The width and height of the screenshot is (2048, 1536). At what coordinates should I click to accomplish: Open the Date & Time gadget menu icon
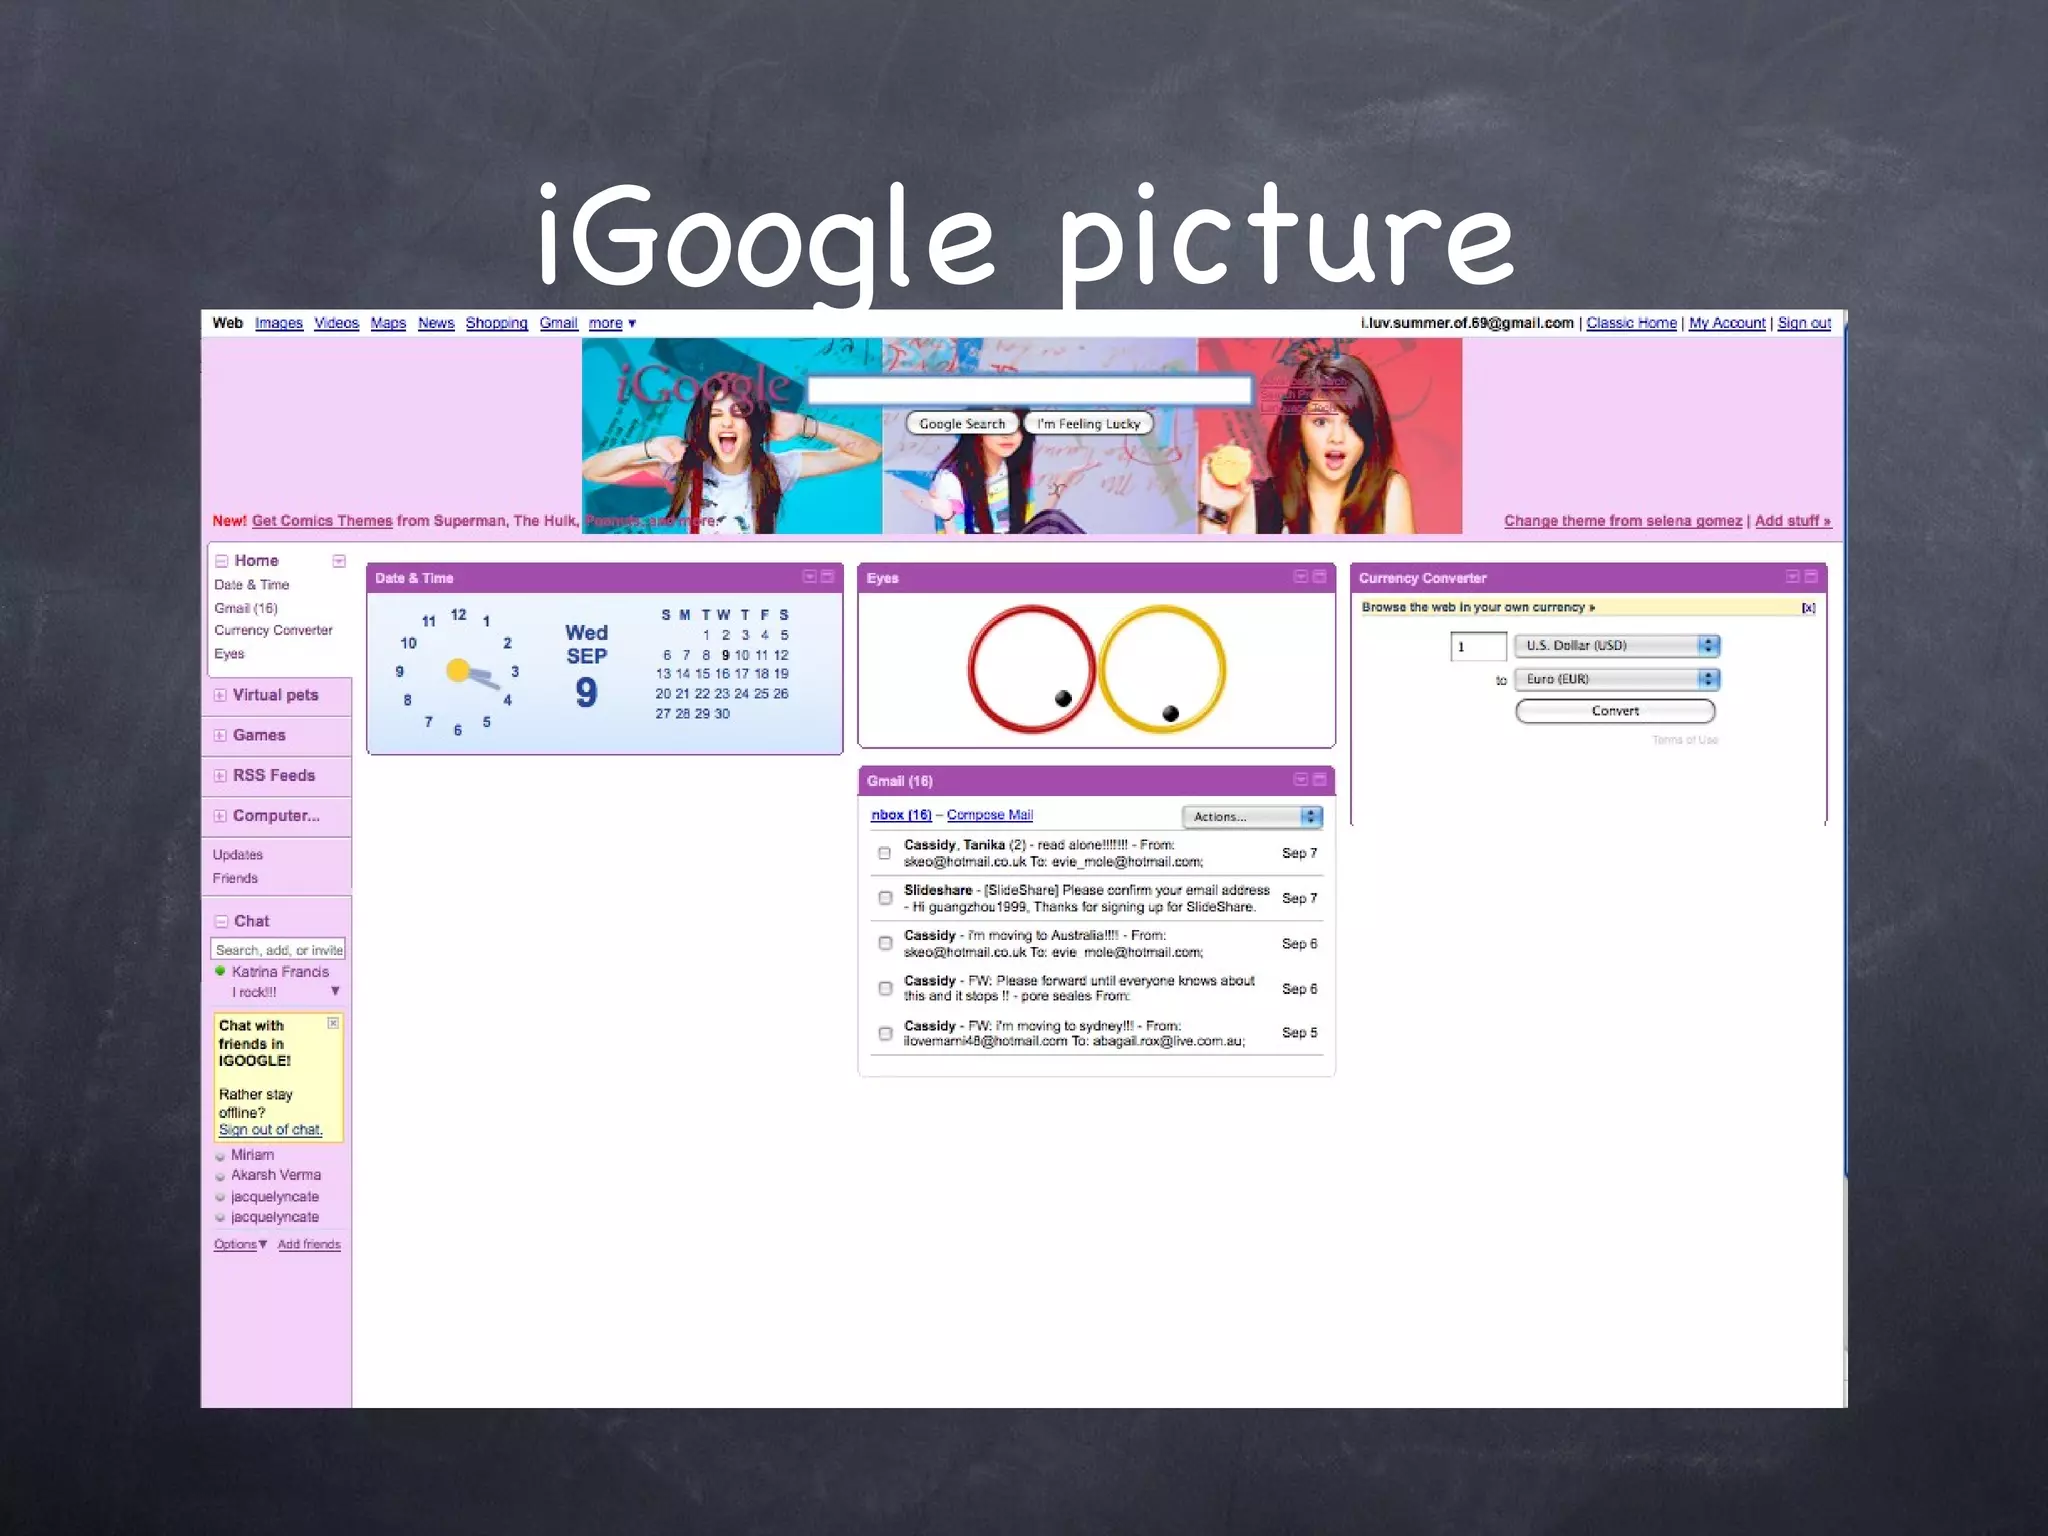coord(810,577)
